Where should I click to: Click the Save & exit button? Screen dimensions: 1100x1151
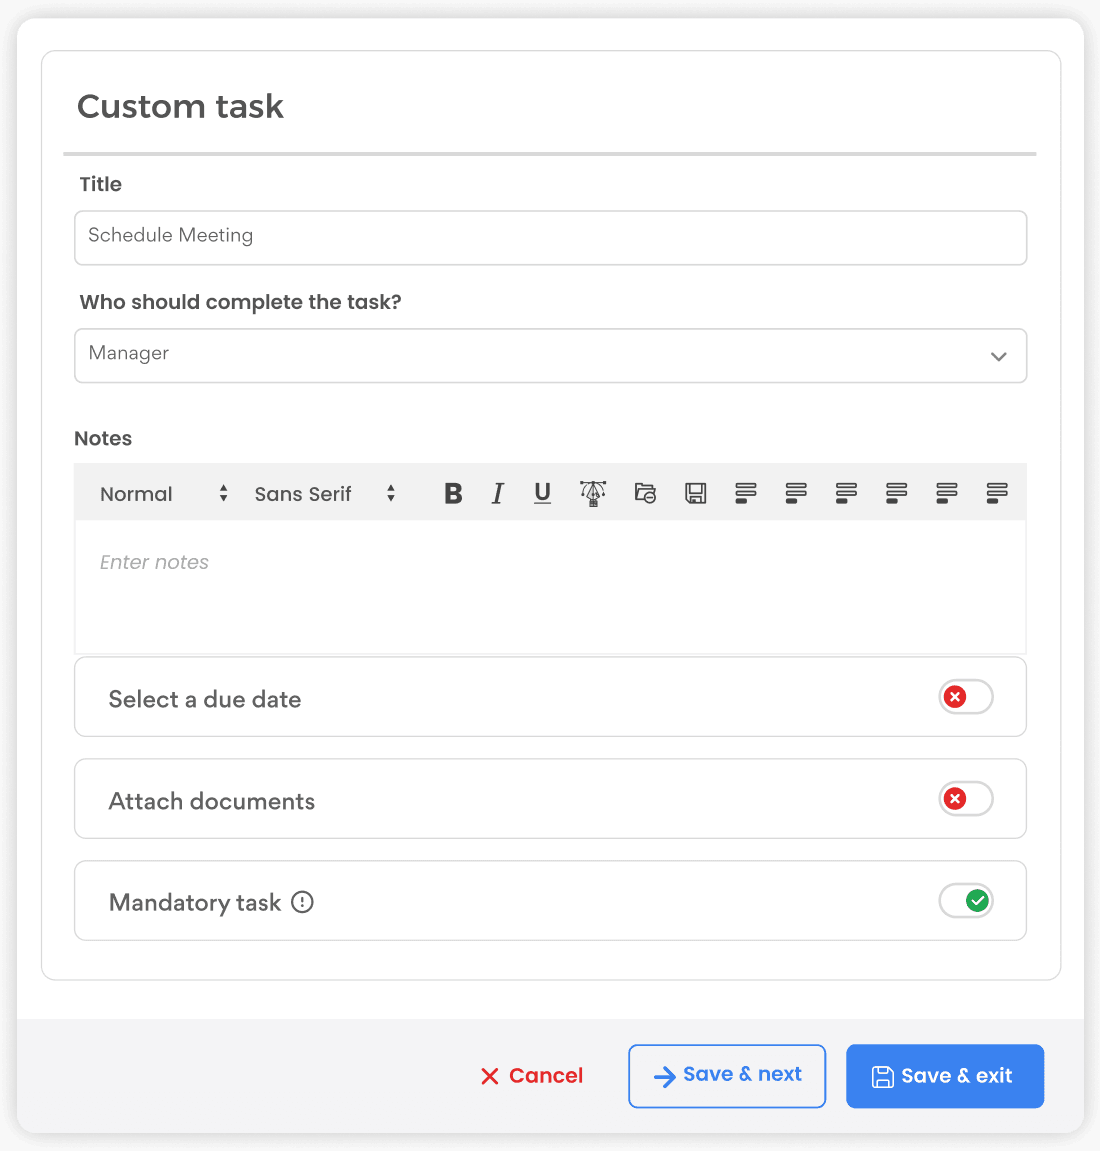(944, 1076)
